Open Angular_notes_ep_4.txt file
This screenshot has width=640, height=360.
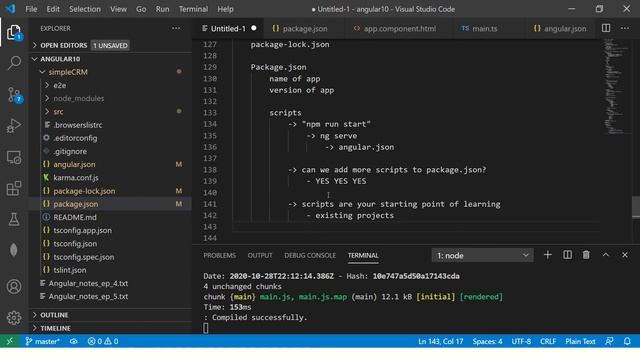[x=88, y=283]
